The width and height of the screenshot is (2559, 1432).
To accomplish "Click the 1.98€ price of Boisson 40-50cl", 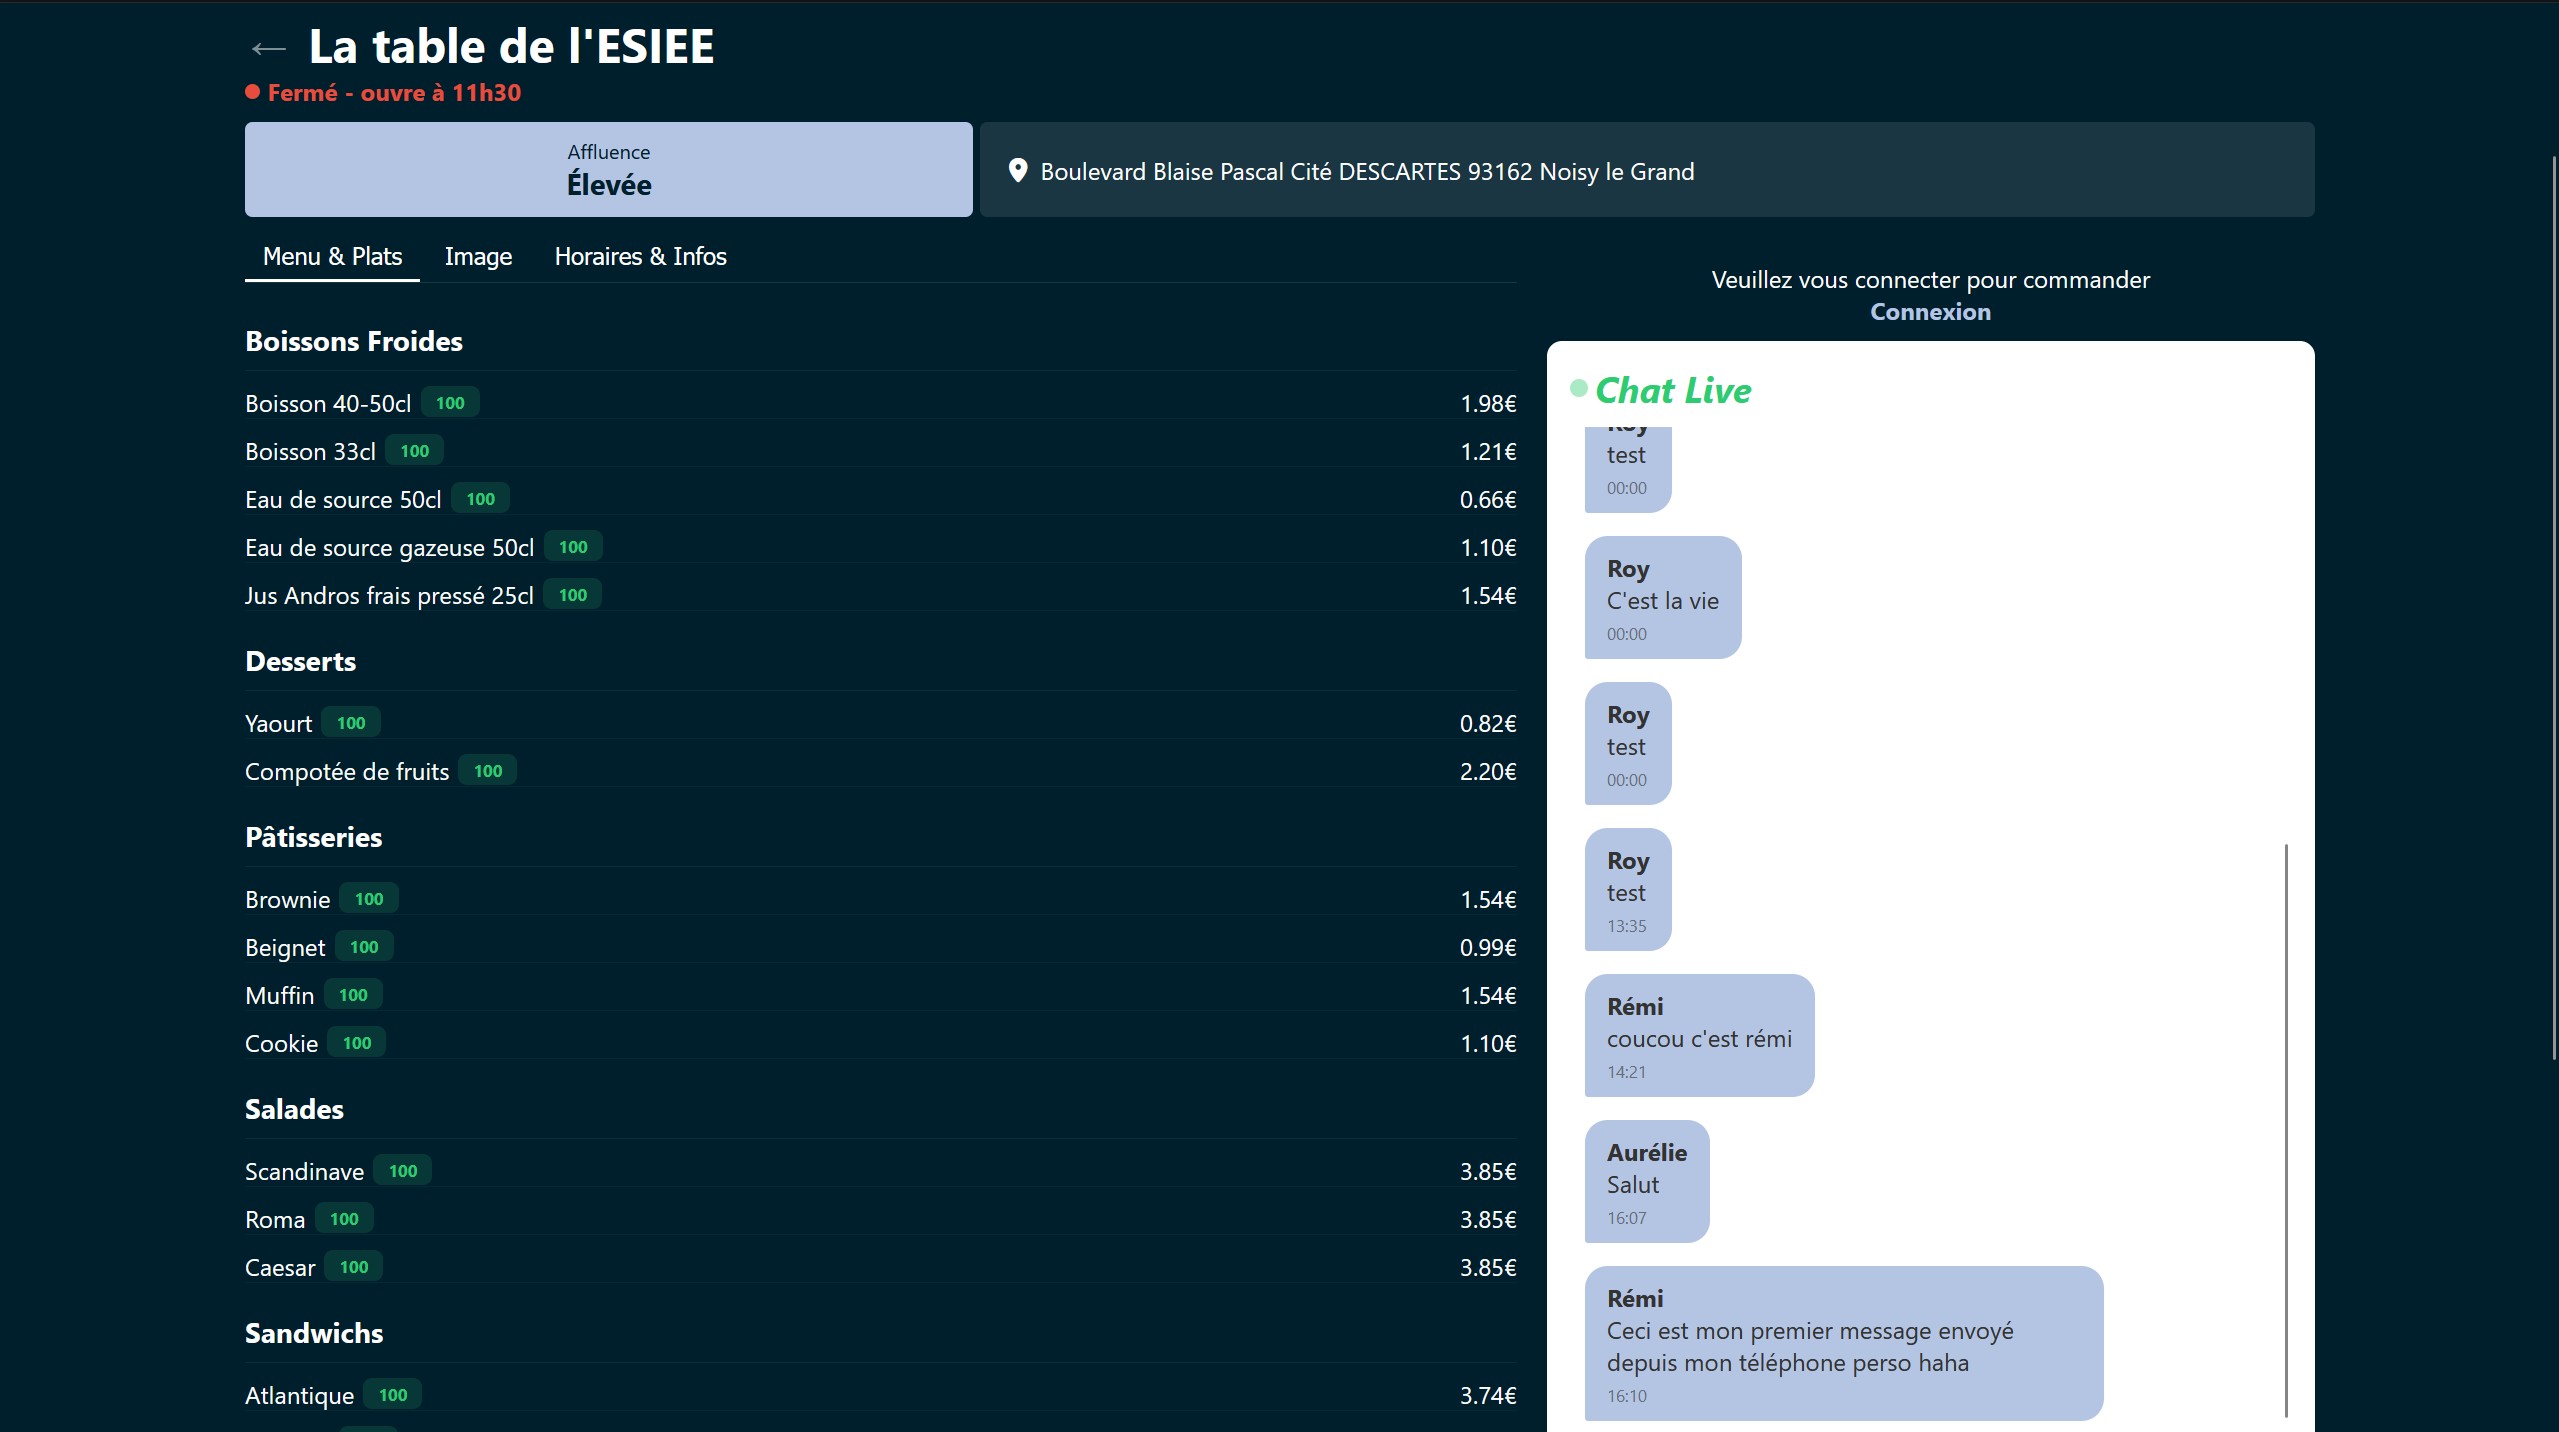I will 1488,403.
